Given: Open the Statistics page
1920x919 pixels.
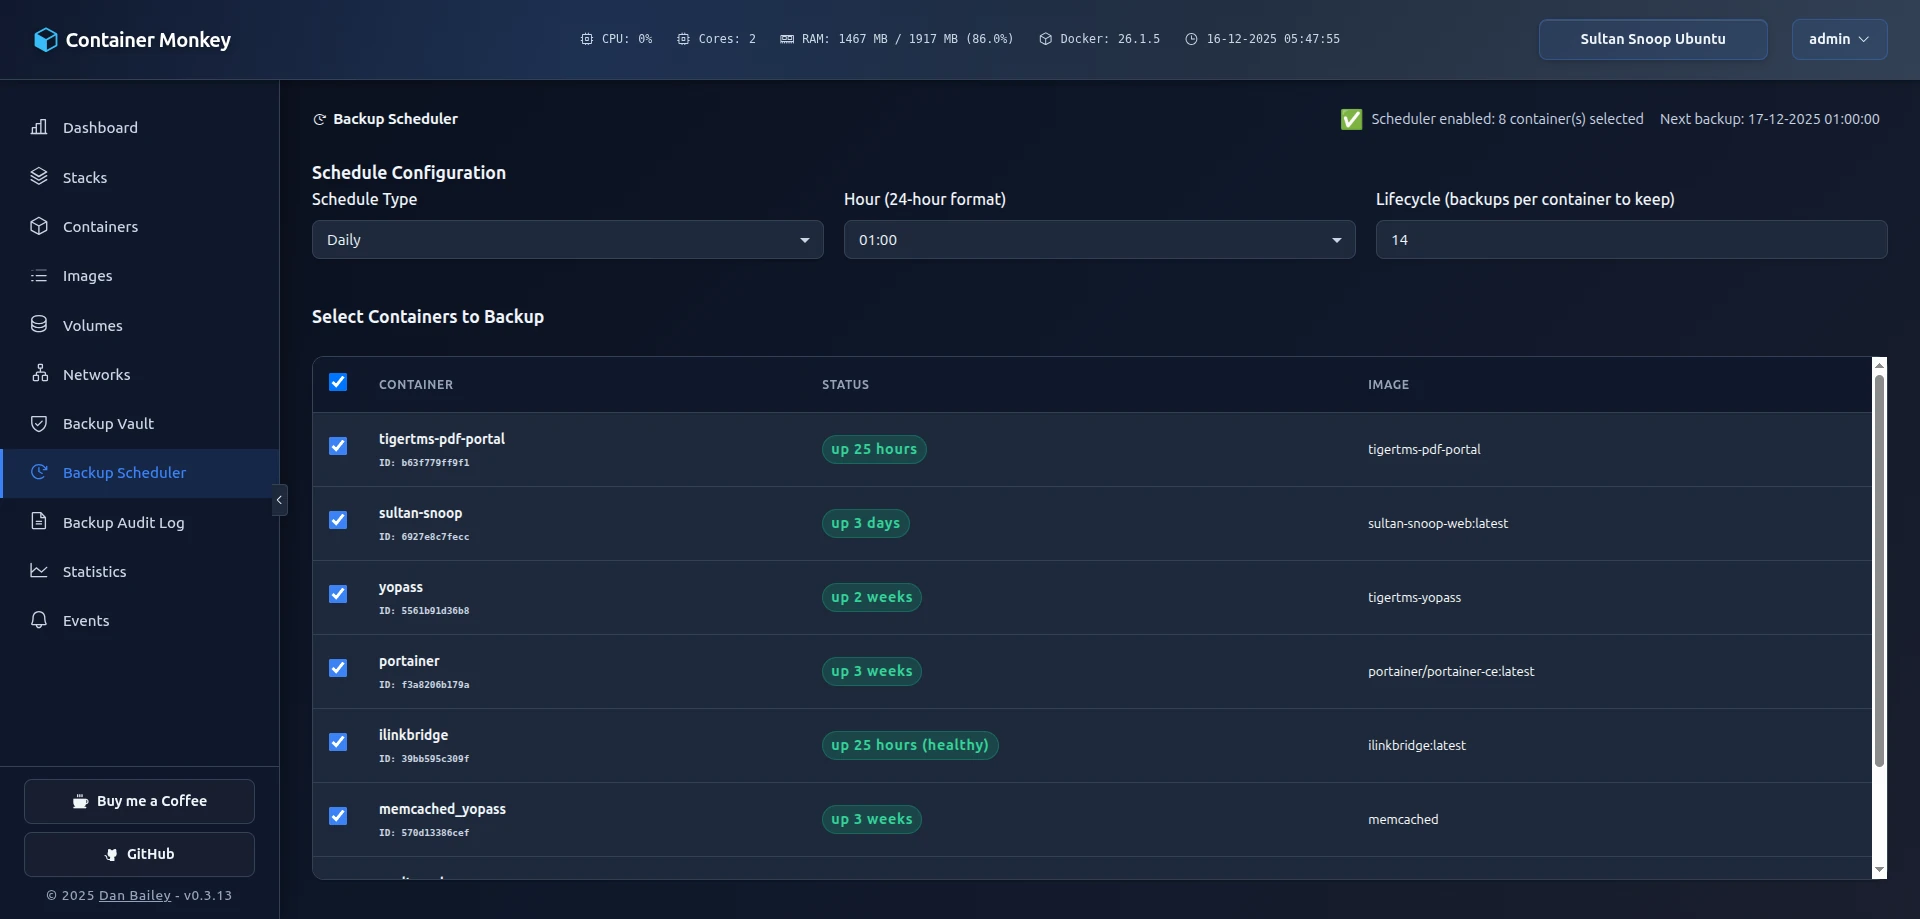Looking at the screenshot, I should pos(96,571).
